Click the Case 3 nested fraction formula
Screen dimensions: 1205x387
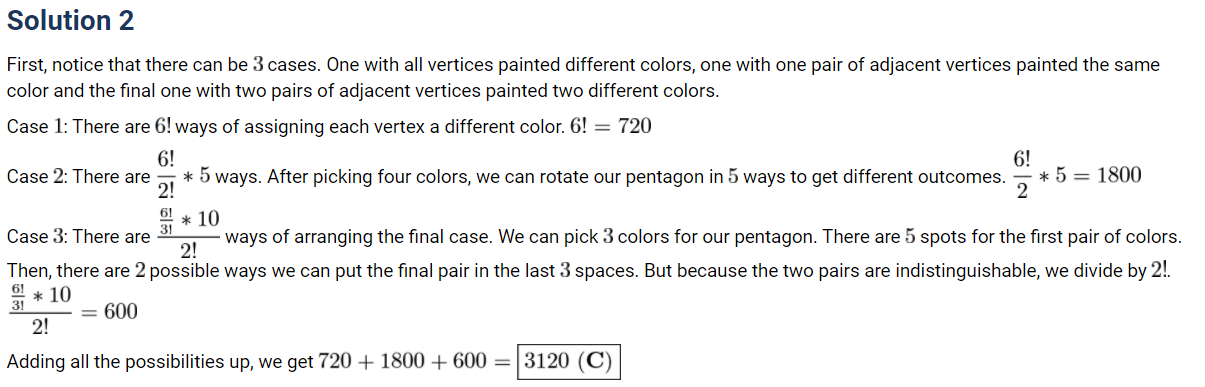(x=187, y=234)
